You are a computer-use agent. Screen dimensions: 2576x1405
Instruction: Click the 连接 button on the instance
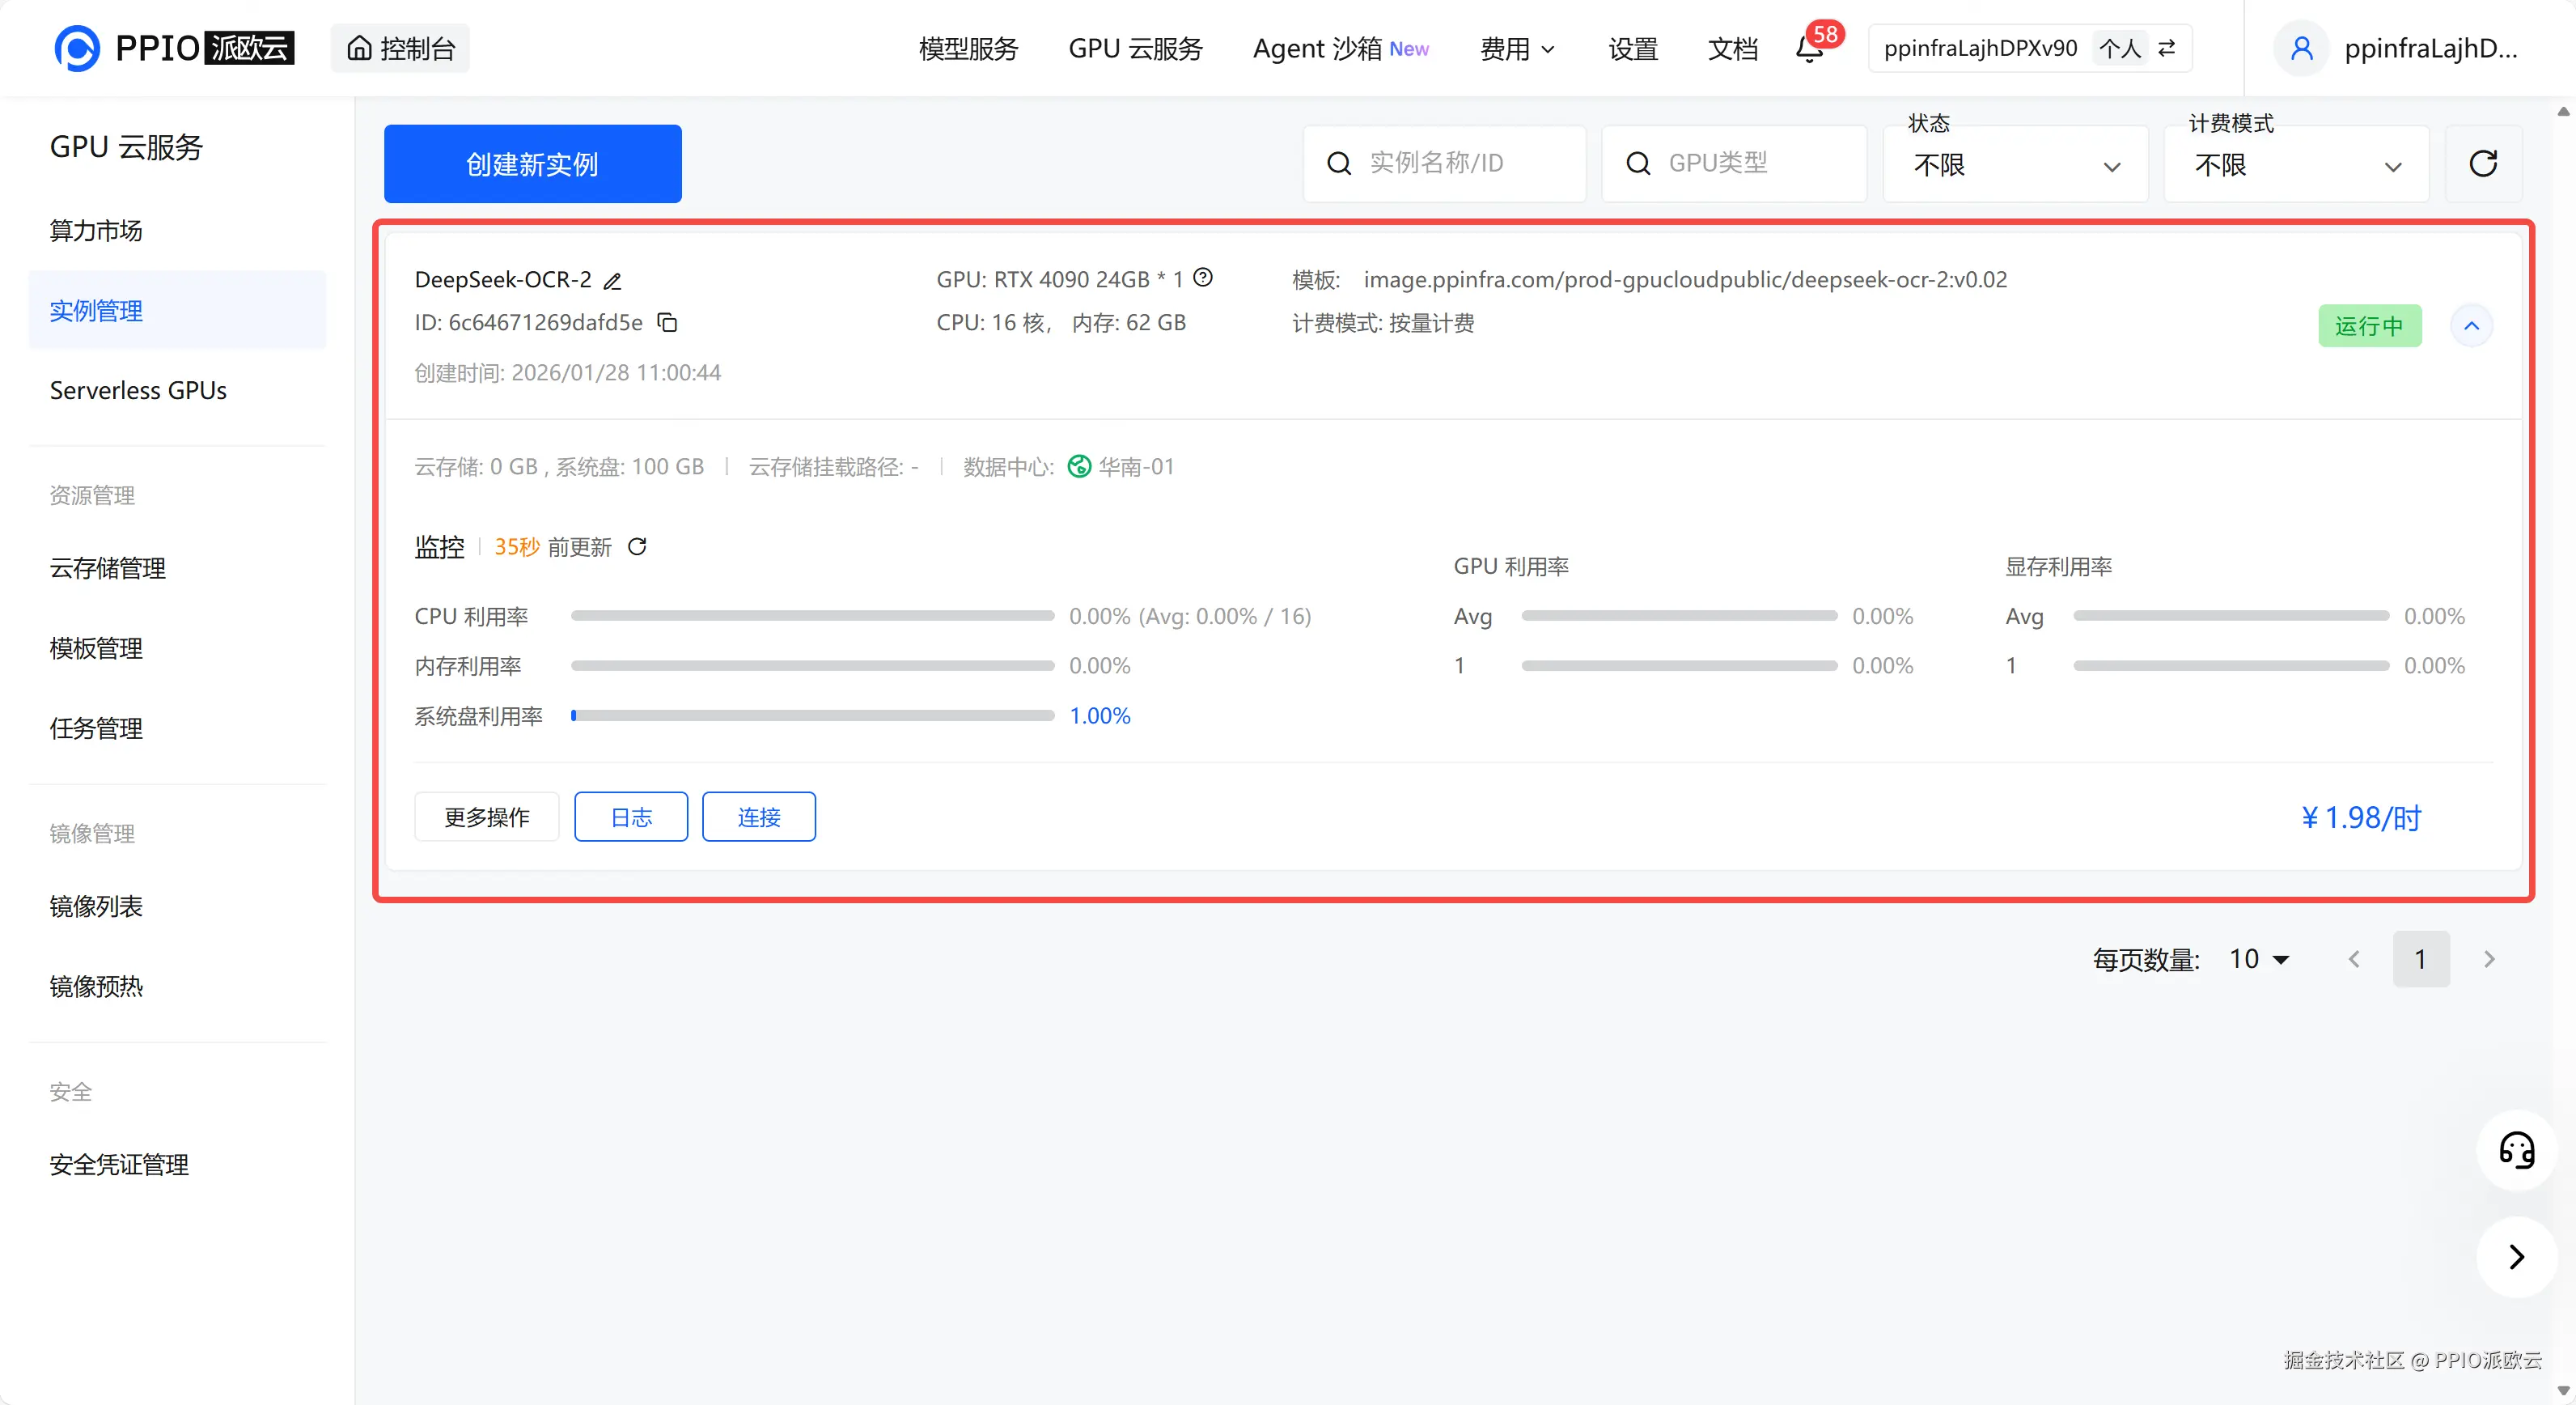[x=758, y=817]
